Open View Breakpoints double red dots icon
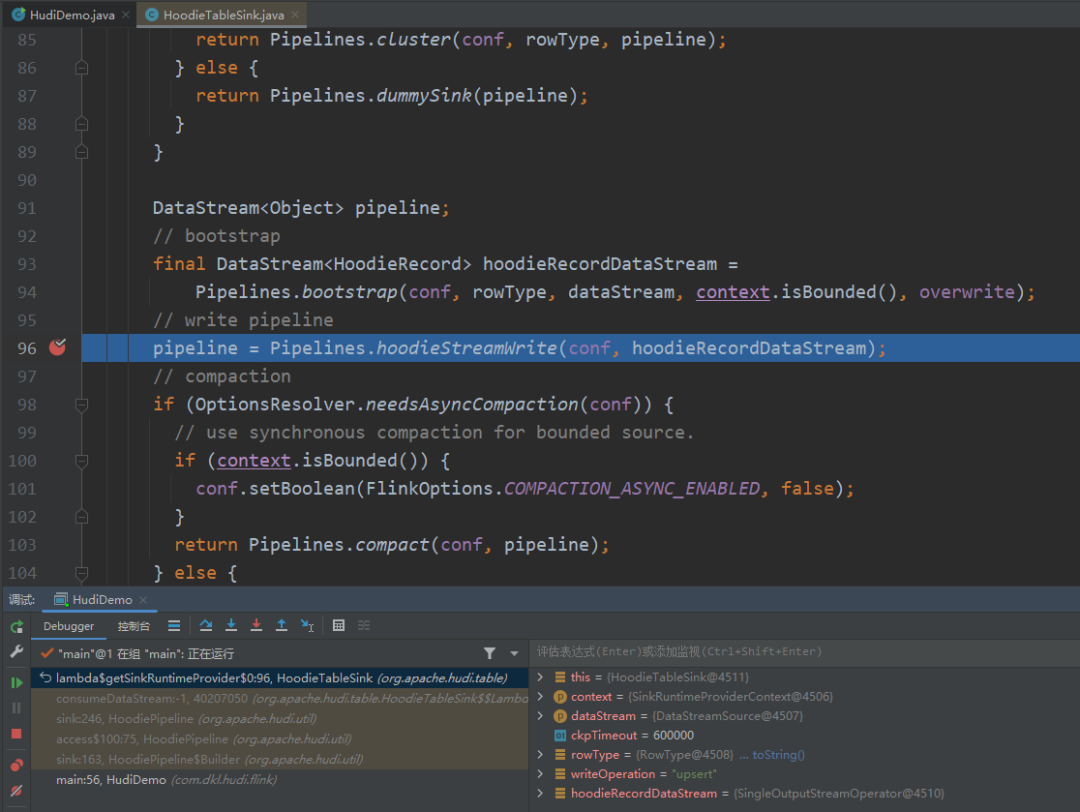This screenshot has height=812, width=1080. click(16, 765)
